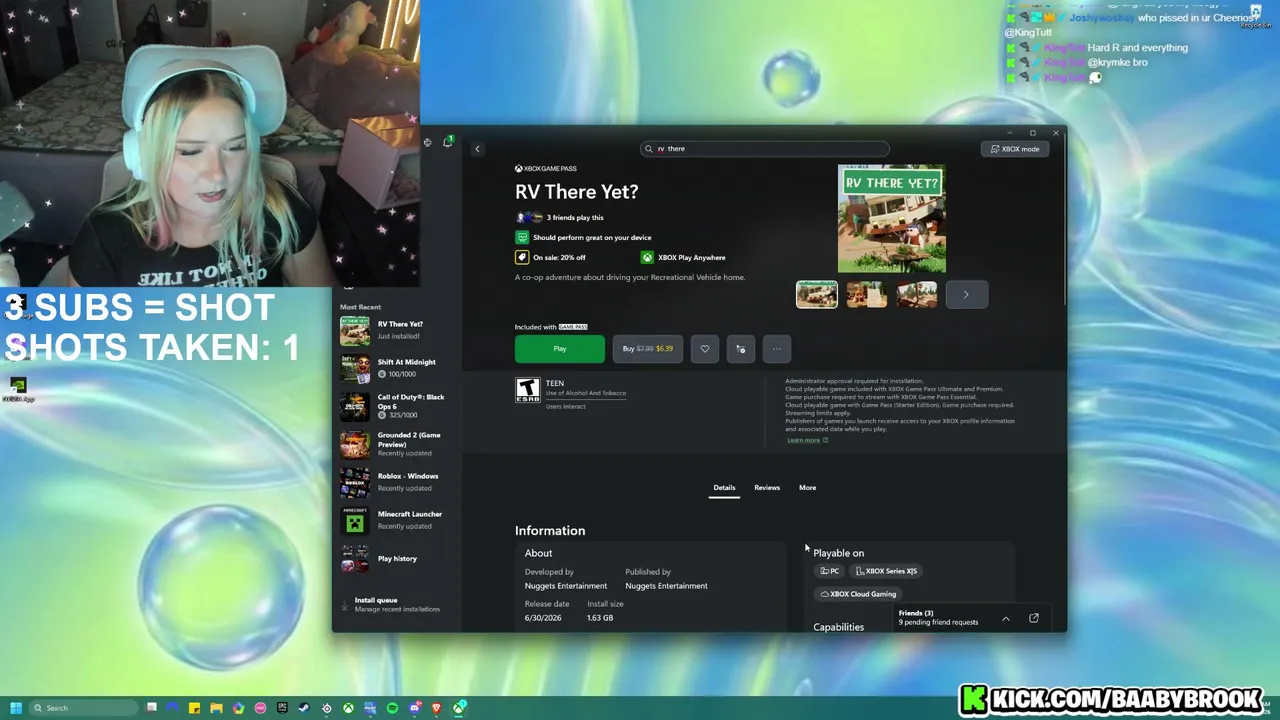
Task: Click the XBOX Play Anywhere icon
Action: tap(647, 257)
